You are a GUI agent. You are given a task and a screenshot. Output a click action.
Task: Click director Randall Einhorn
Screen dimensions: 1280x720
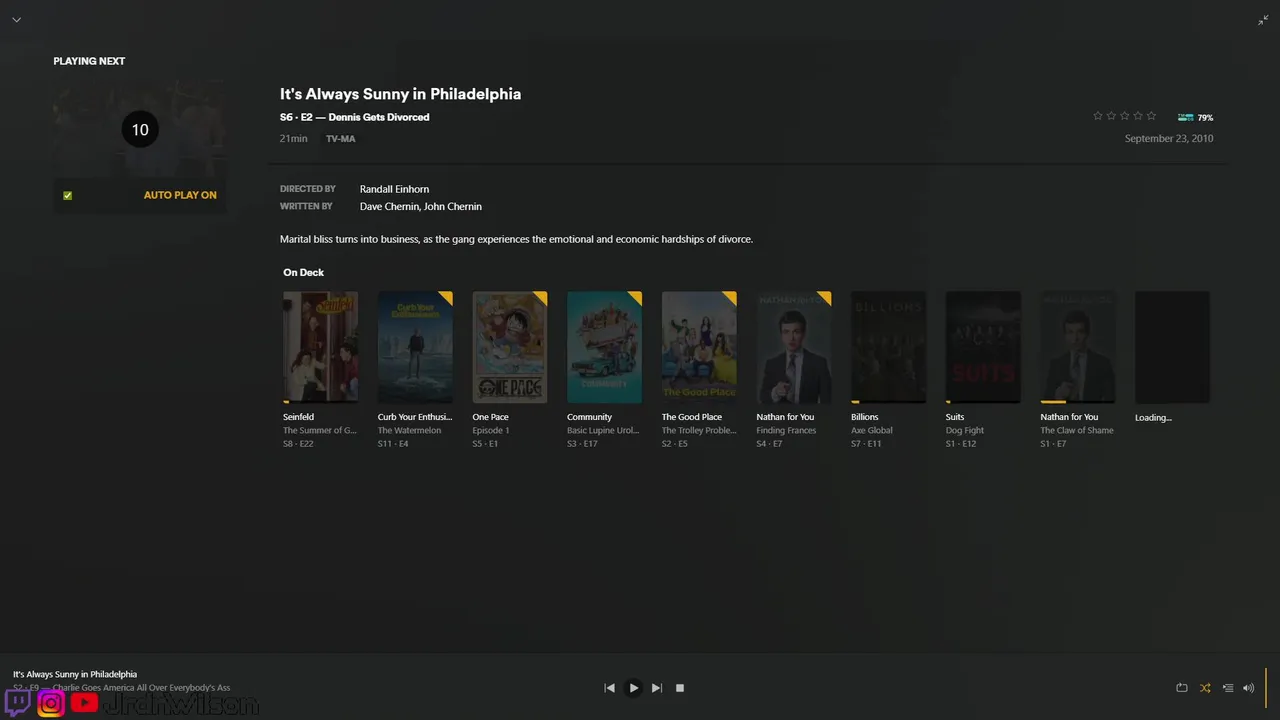point(394,189)
